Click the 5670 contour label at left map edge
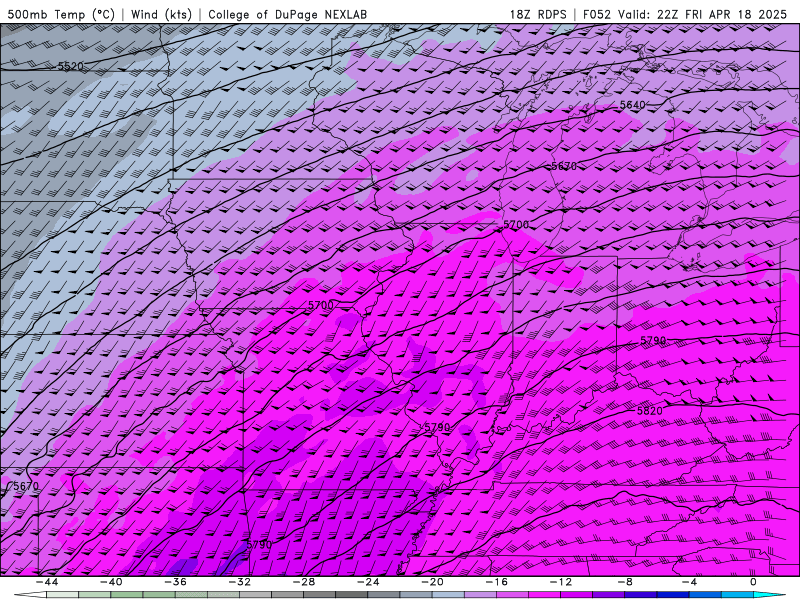This screenshot has height=600, width=800. coord(26,486)
